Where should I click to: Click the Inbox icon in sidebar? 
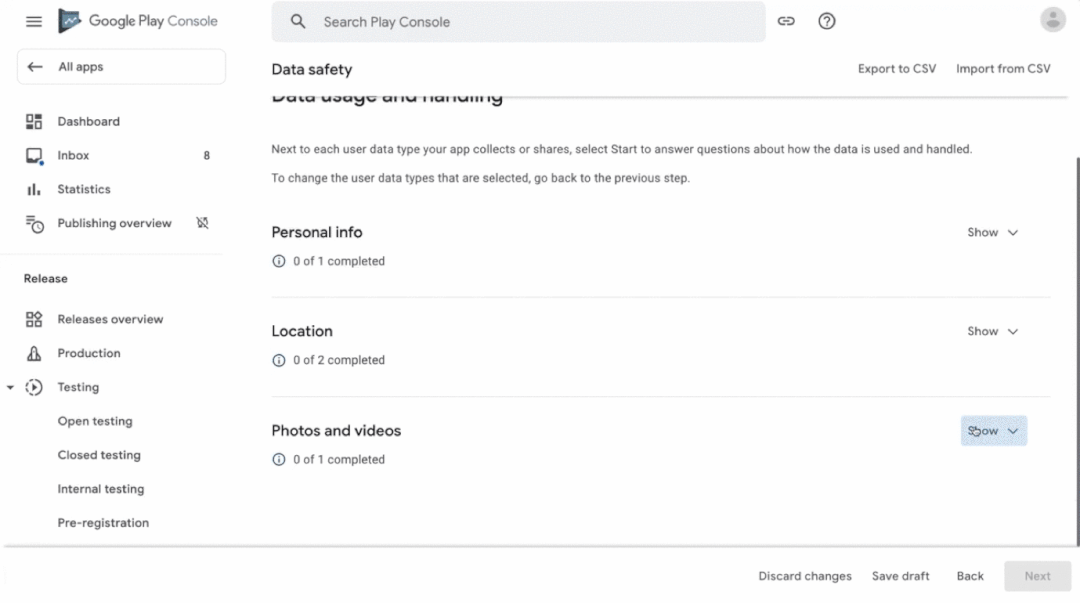pyautogui.click(x=34, y=156)
